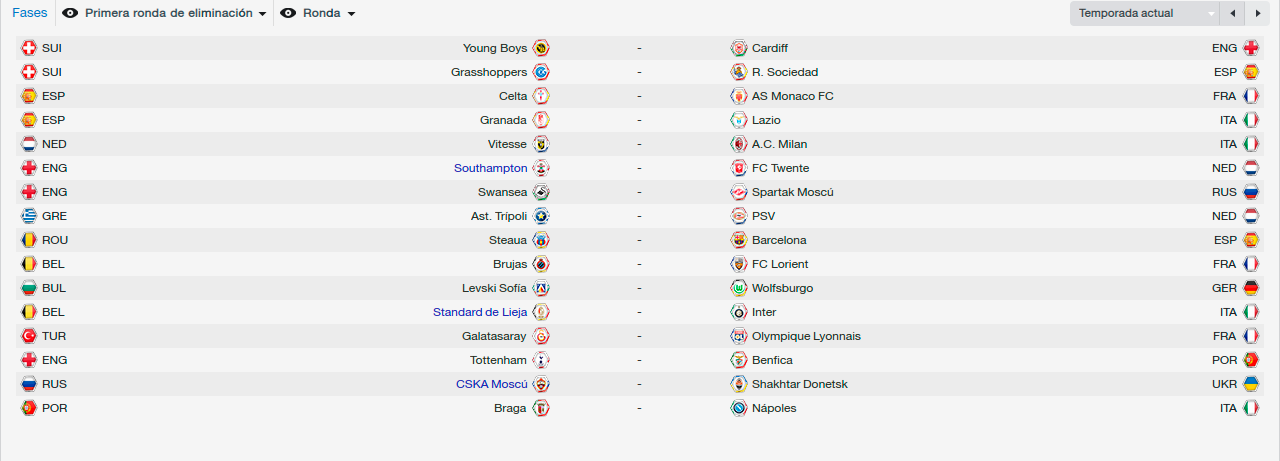
Task: Click the A.C. Milan club badge
Action: click(x=739, y=144)
